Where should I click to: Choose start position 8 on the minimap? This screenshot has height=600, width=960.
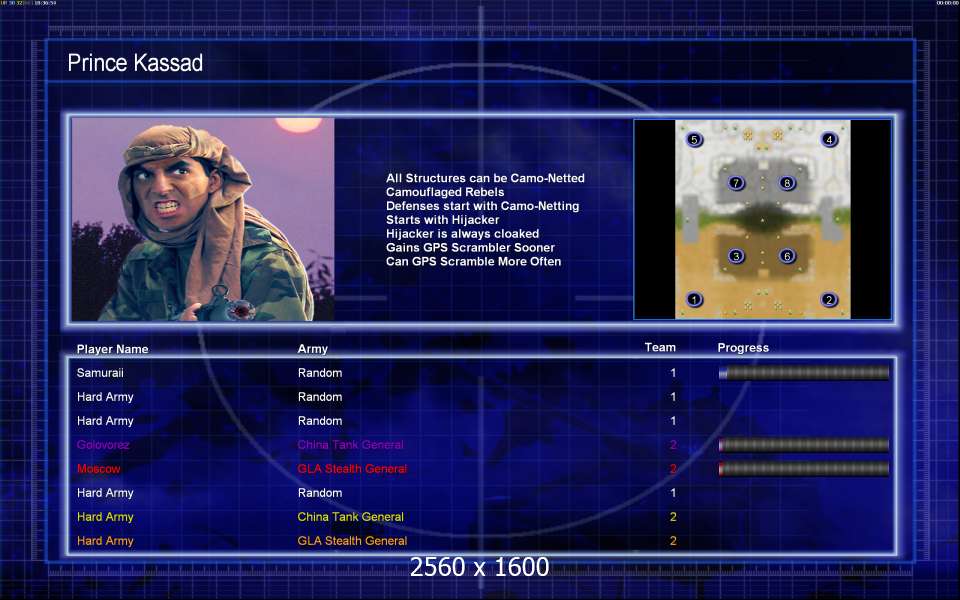tap(787, 182)
